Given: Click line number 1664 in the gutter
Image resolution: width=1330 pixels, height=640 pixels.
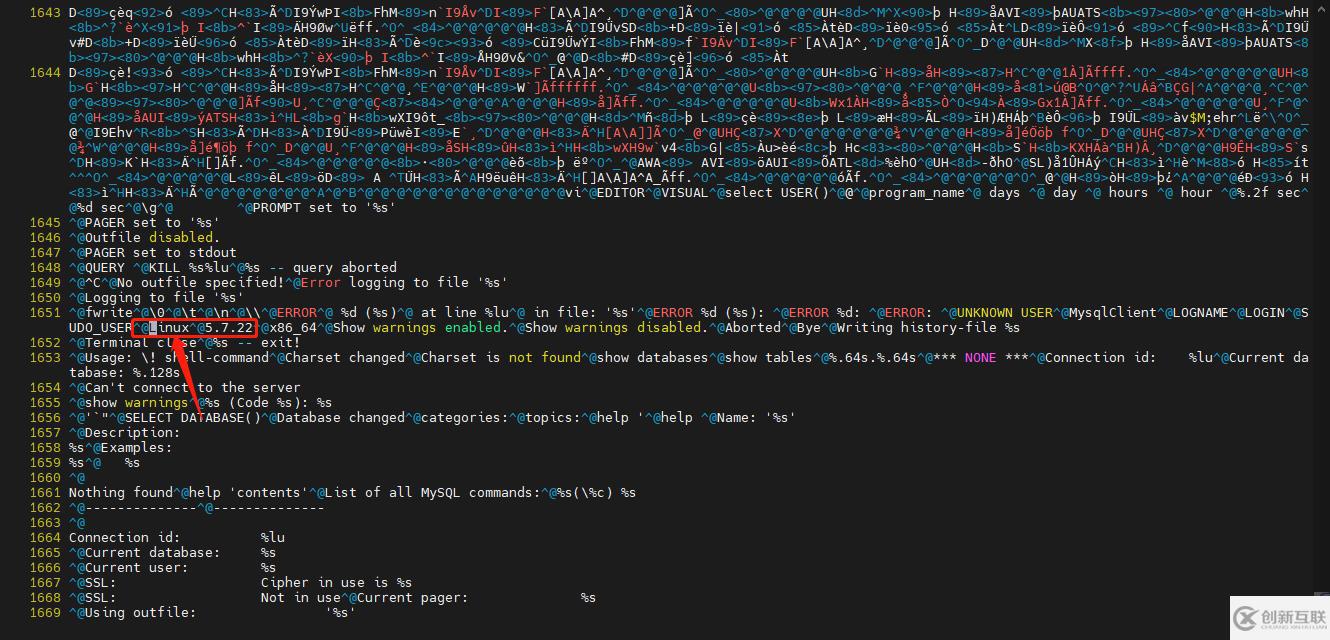Looking at the screenshot, I should click(44, 538).
